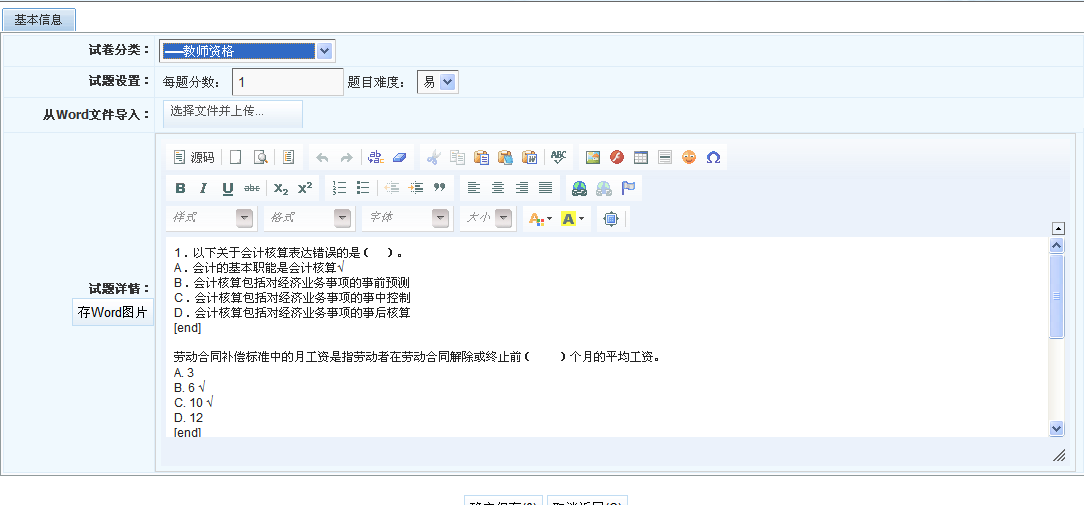Image resolution: width=1084 pixels, height=505 pixels.
Task: Click the Redo arrow icon
Action: pyautogui.click(x=346, y=158)
